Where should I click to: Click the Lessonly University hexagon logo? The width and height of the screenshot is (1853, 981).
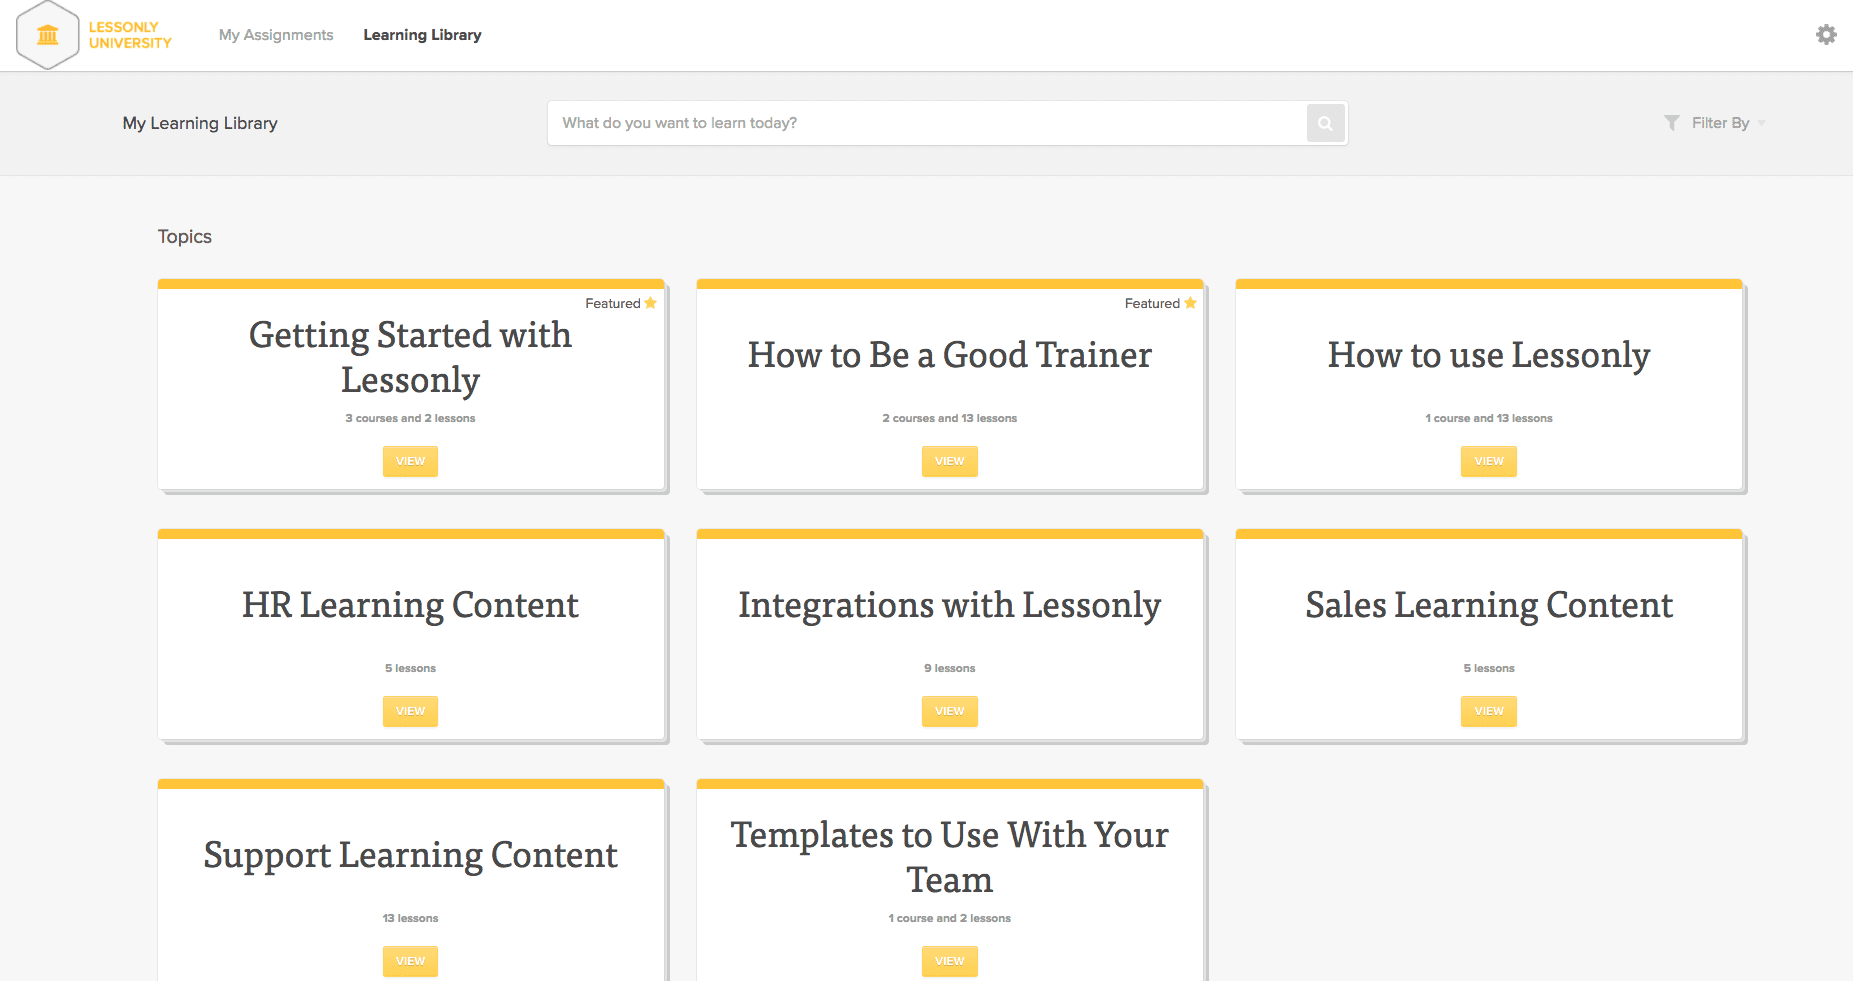click(x=48, y=35)
